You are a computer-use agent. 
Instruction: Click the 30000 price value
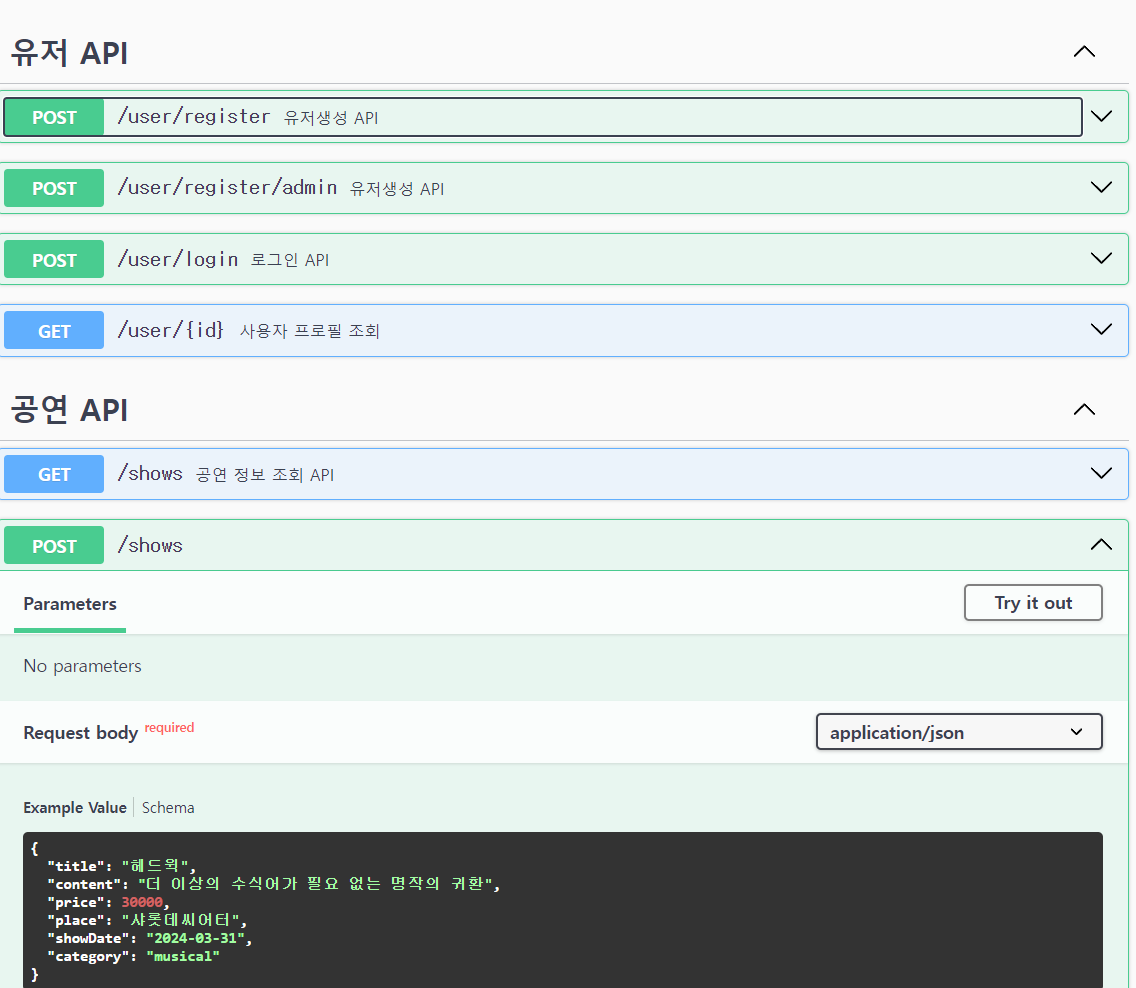pos(142,903)
